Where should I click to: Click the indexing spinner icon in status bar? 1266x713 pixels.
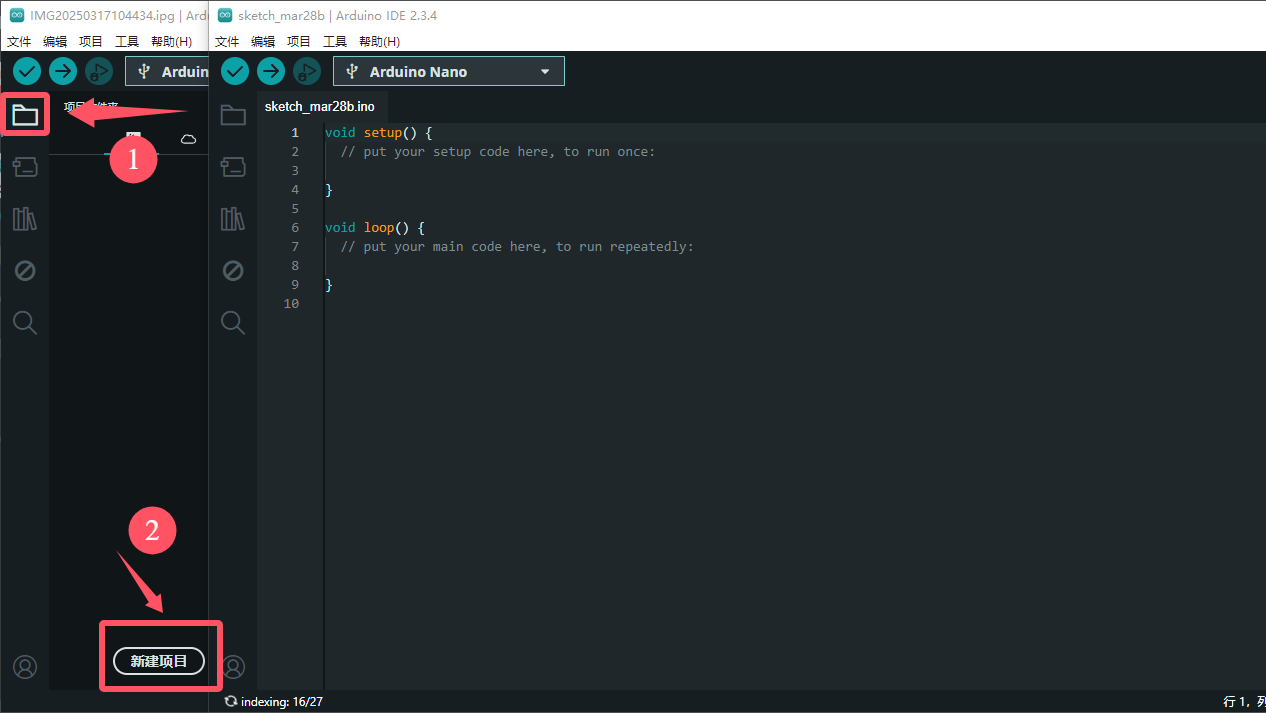pos(231,702)
